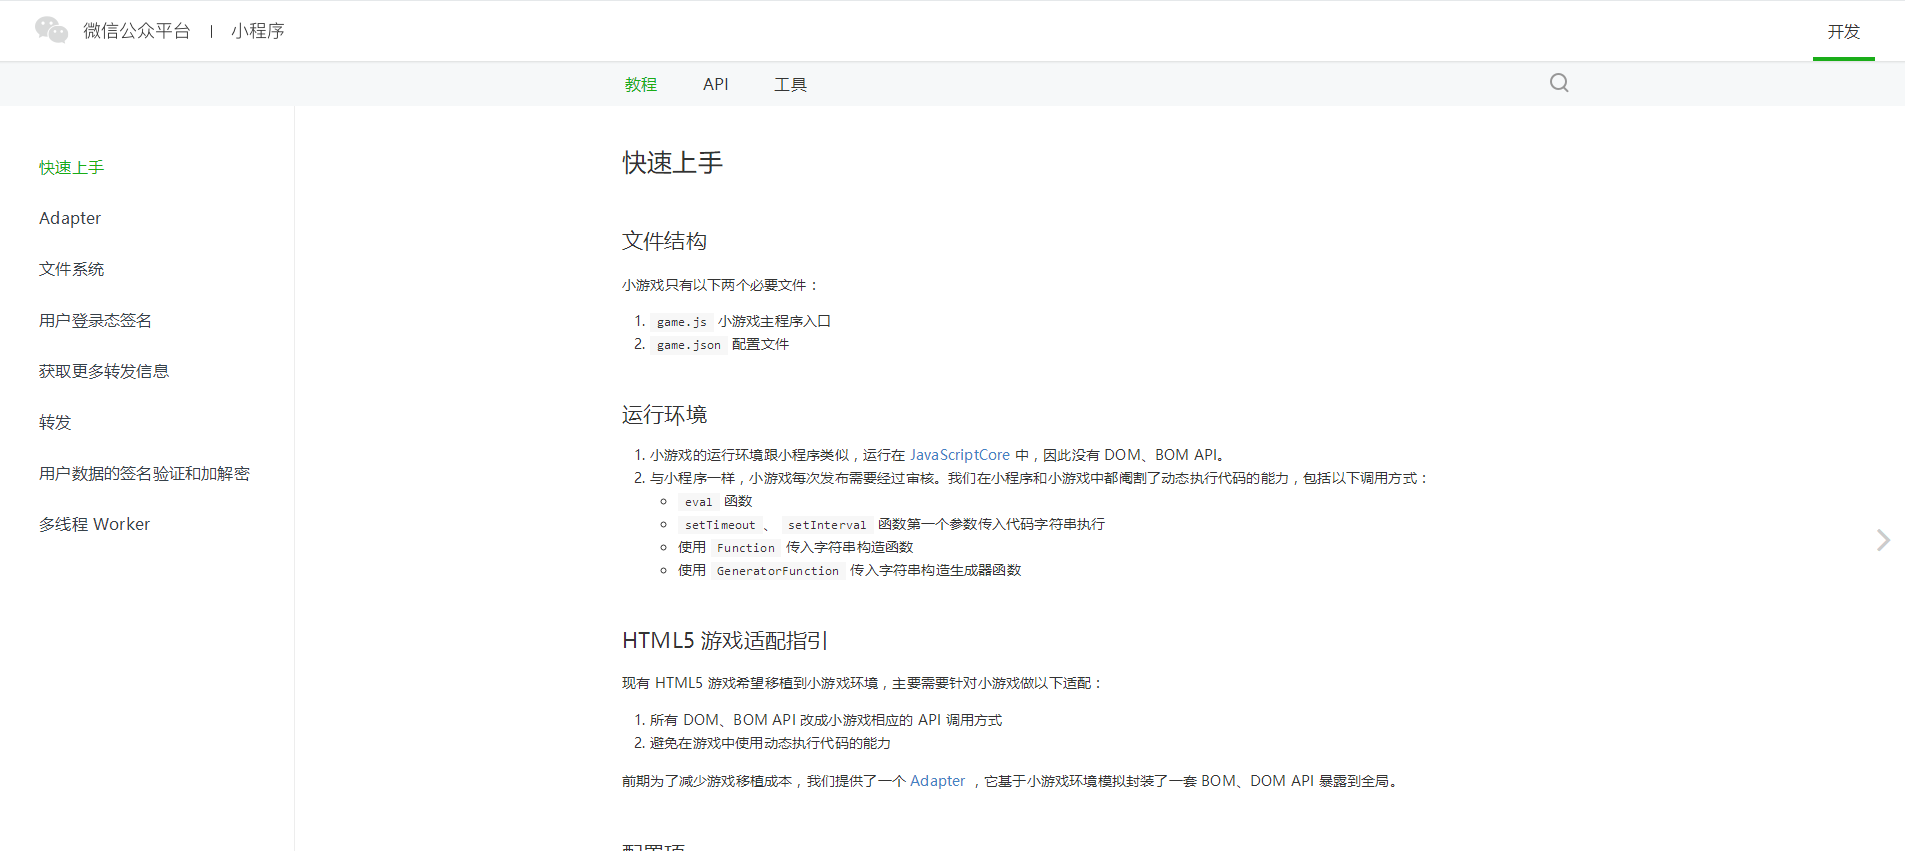Viewport: 1905px width, 851px height.
Task: Click the 微信公众平台 title link
Action: coord(137,31)
